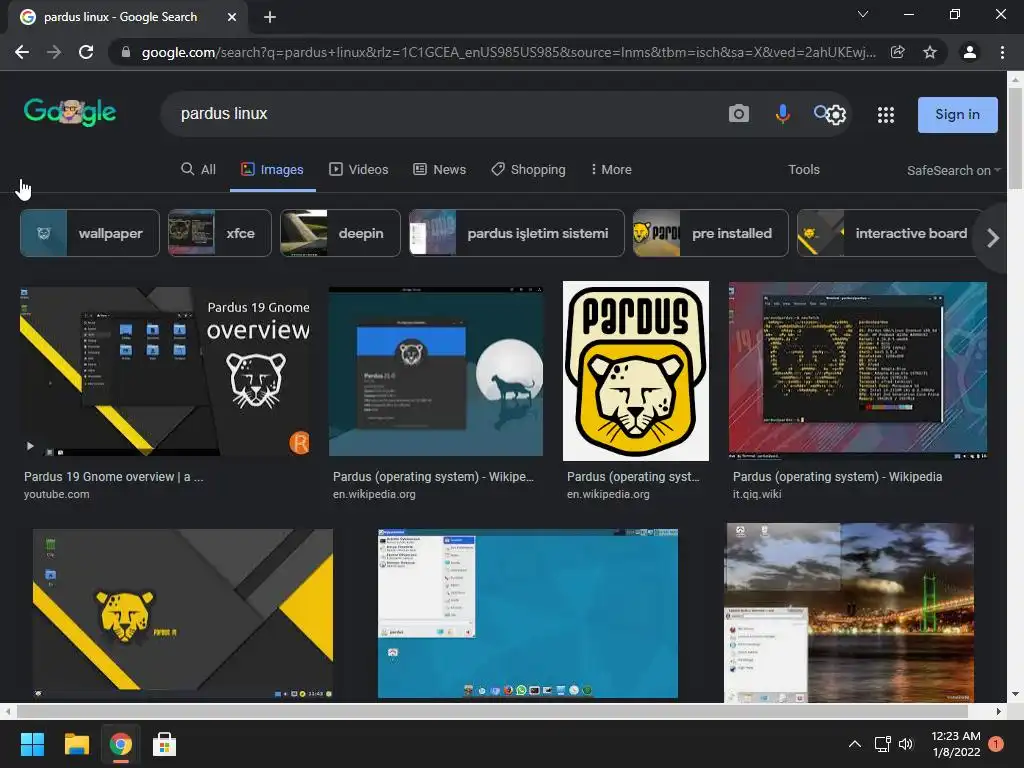Image resolution: width=1024 pixels, height=768 pixels.
Task: Select interactive board chip
Action: (x=888, y=233)
